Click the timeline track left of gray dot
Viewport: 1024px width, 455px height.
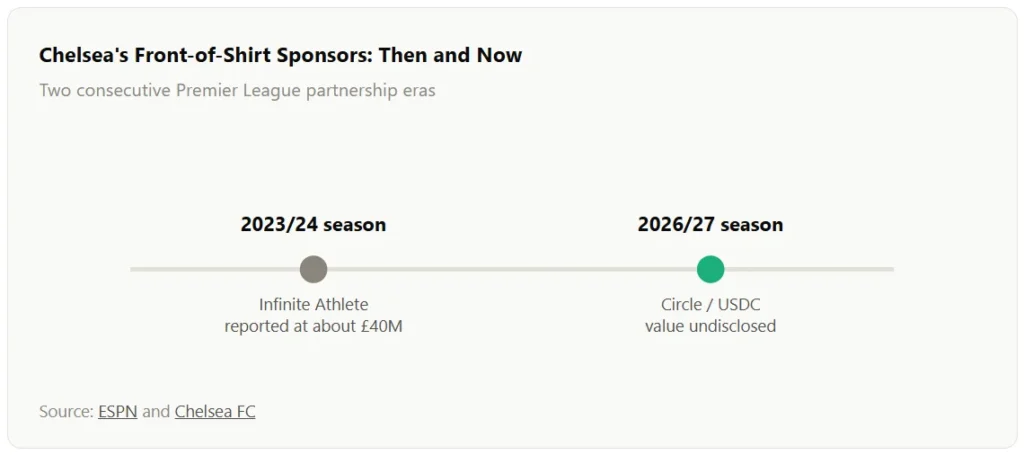pyautogui.click(x=215, y=269)
